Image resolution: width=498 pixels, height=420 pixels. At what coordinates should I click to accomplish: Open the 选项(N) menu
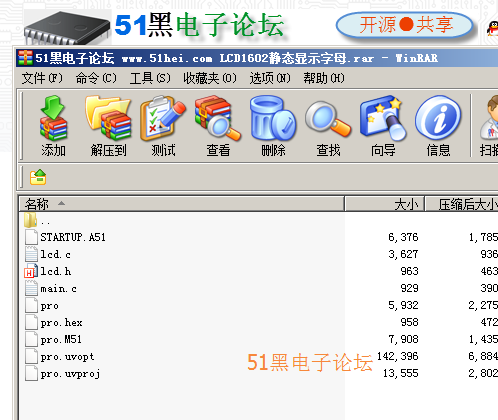[x=270, y=78]
